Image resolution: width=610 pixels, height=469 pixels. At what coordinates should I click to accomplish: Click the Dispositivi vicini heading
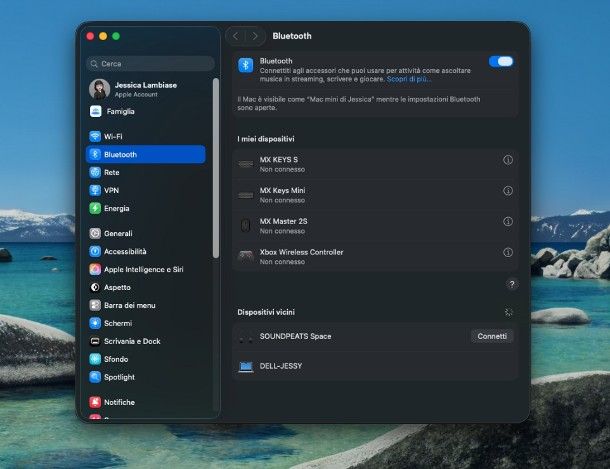(266, 312)
